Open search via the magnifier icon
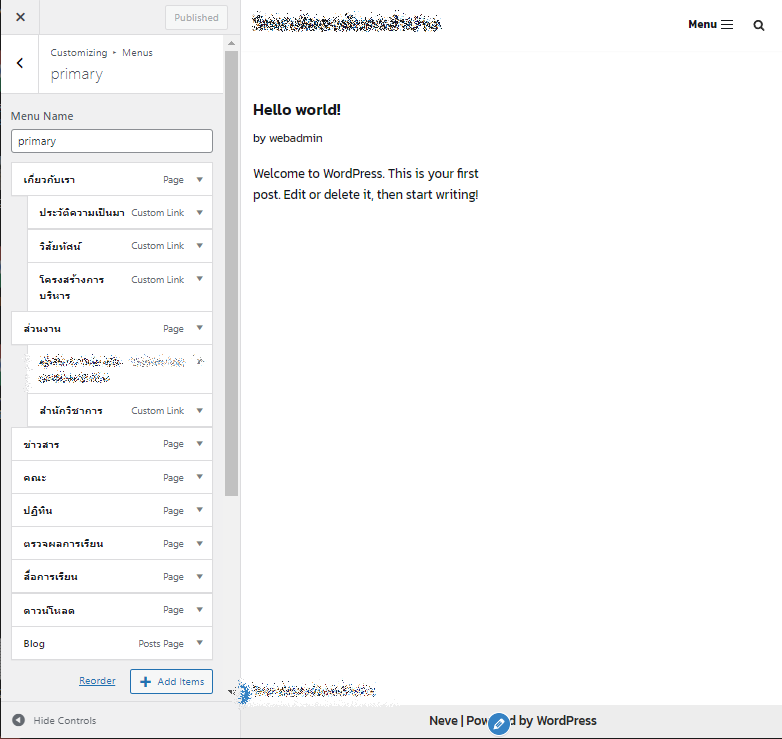 (x=758, y=25)
